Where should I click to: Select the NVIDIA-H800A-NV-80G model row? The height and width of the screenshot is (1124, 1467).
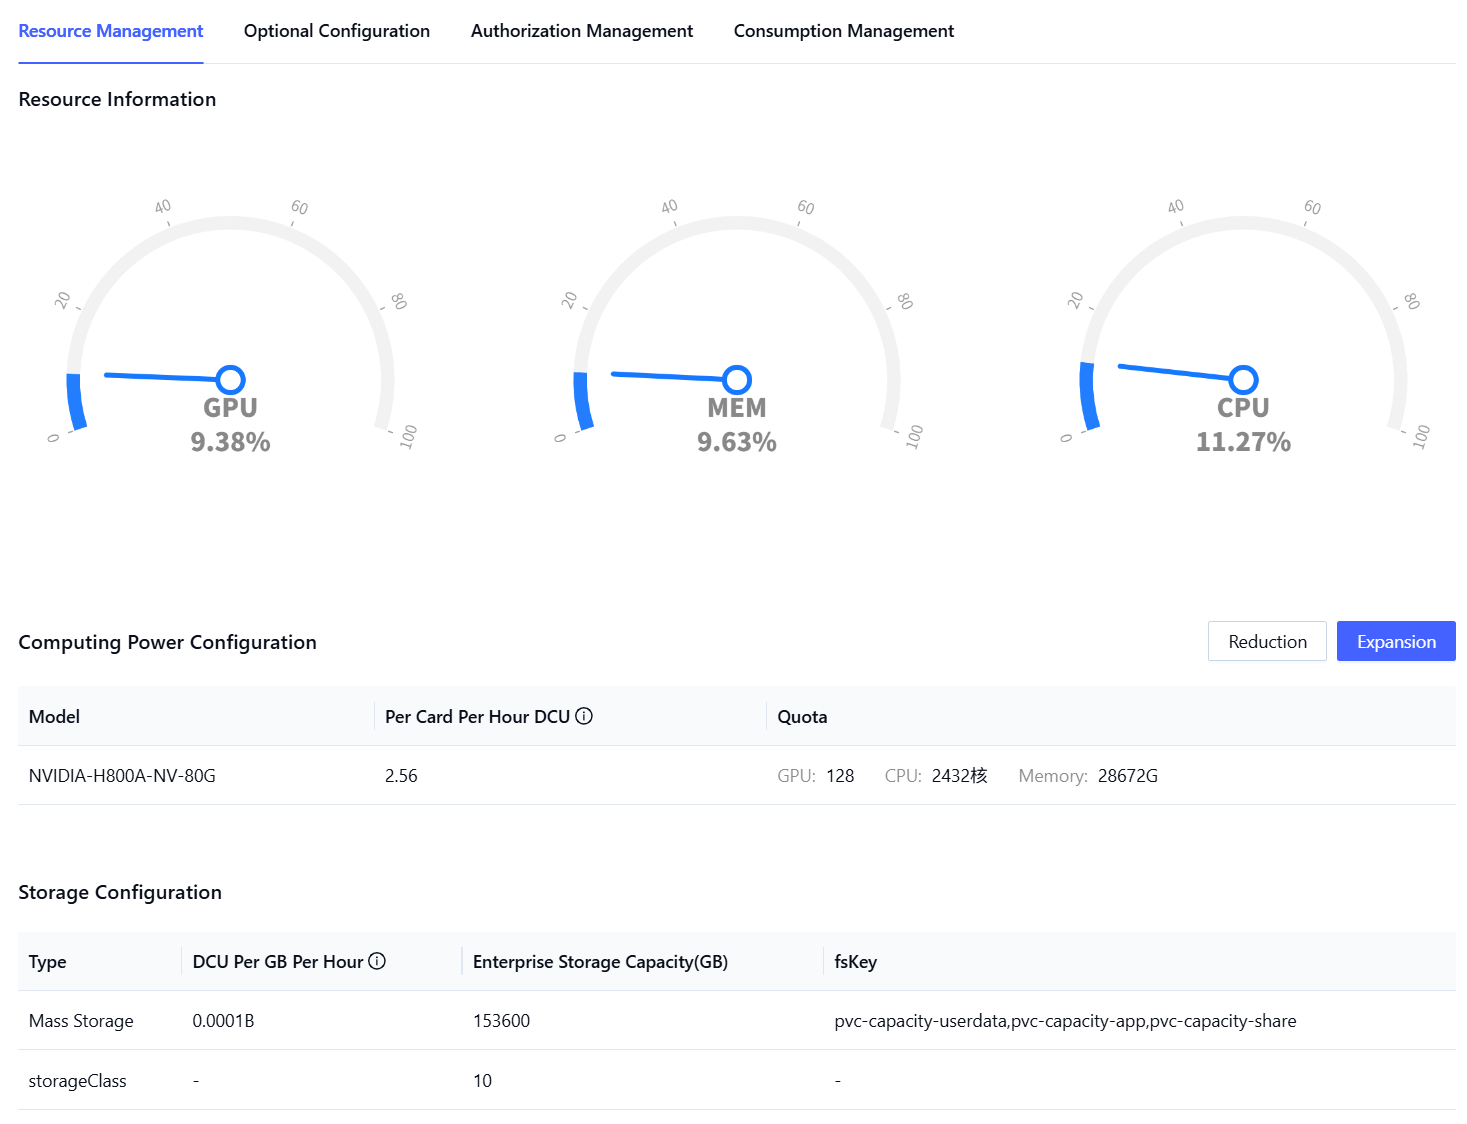[122, 776]
